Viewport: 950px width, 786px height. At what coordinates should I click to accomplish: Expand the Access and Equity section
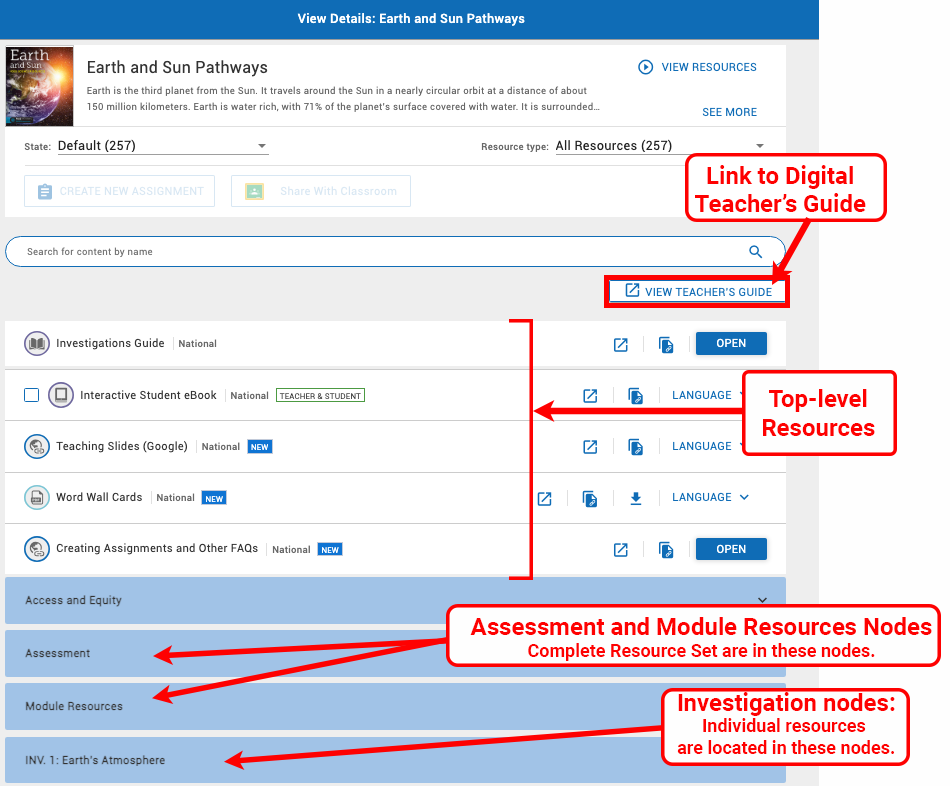(395, 600)
